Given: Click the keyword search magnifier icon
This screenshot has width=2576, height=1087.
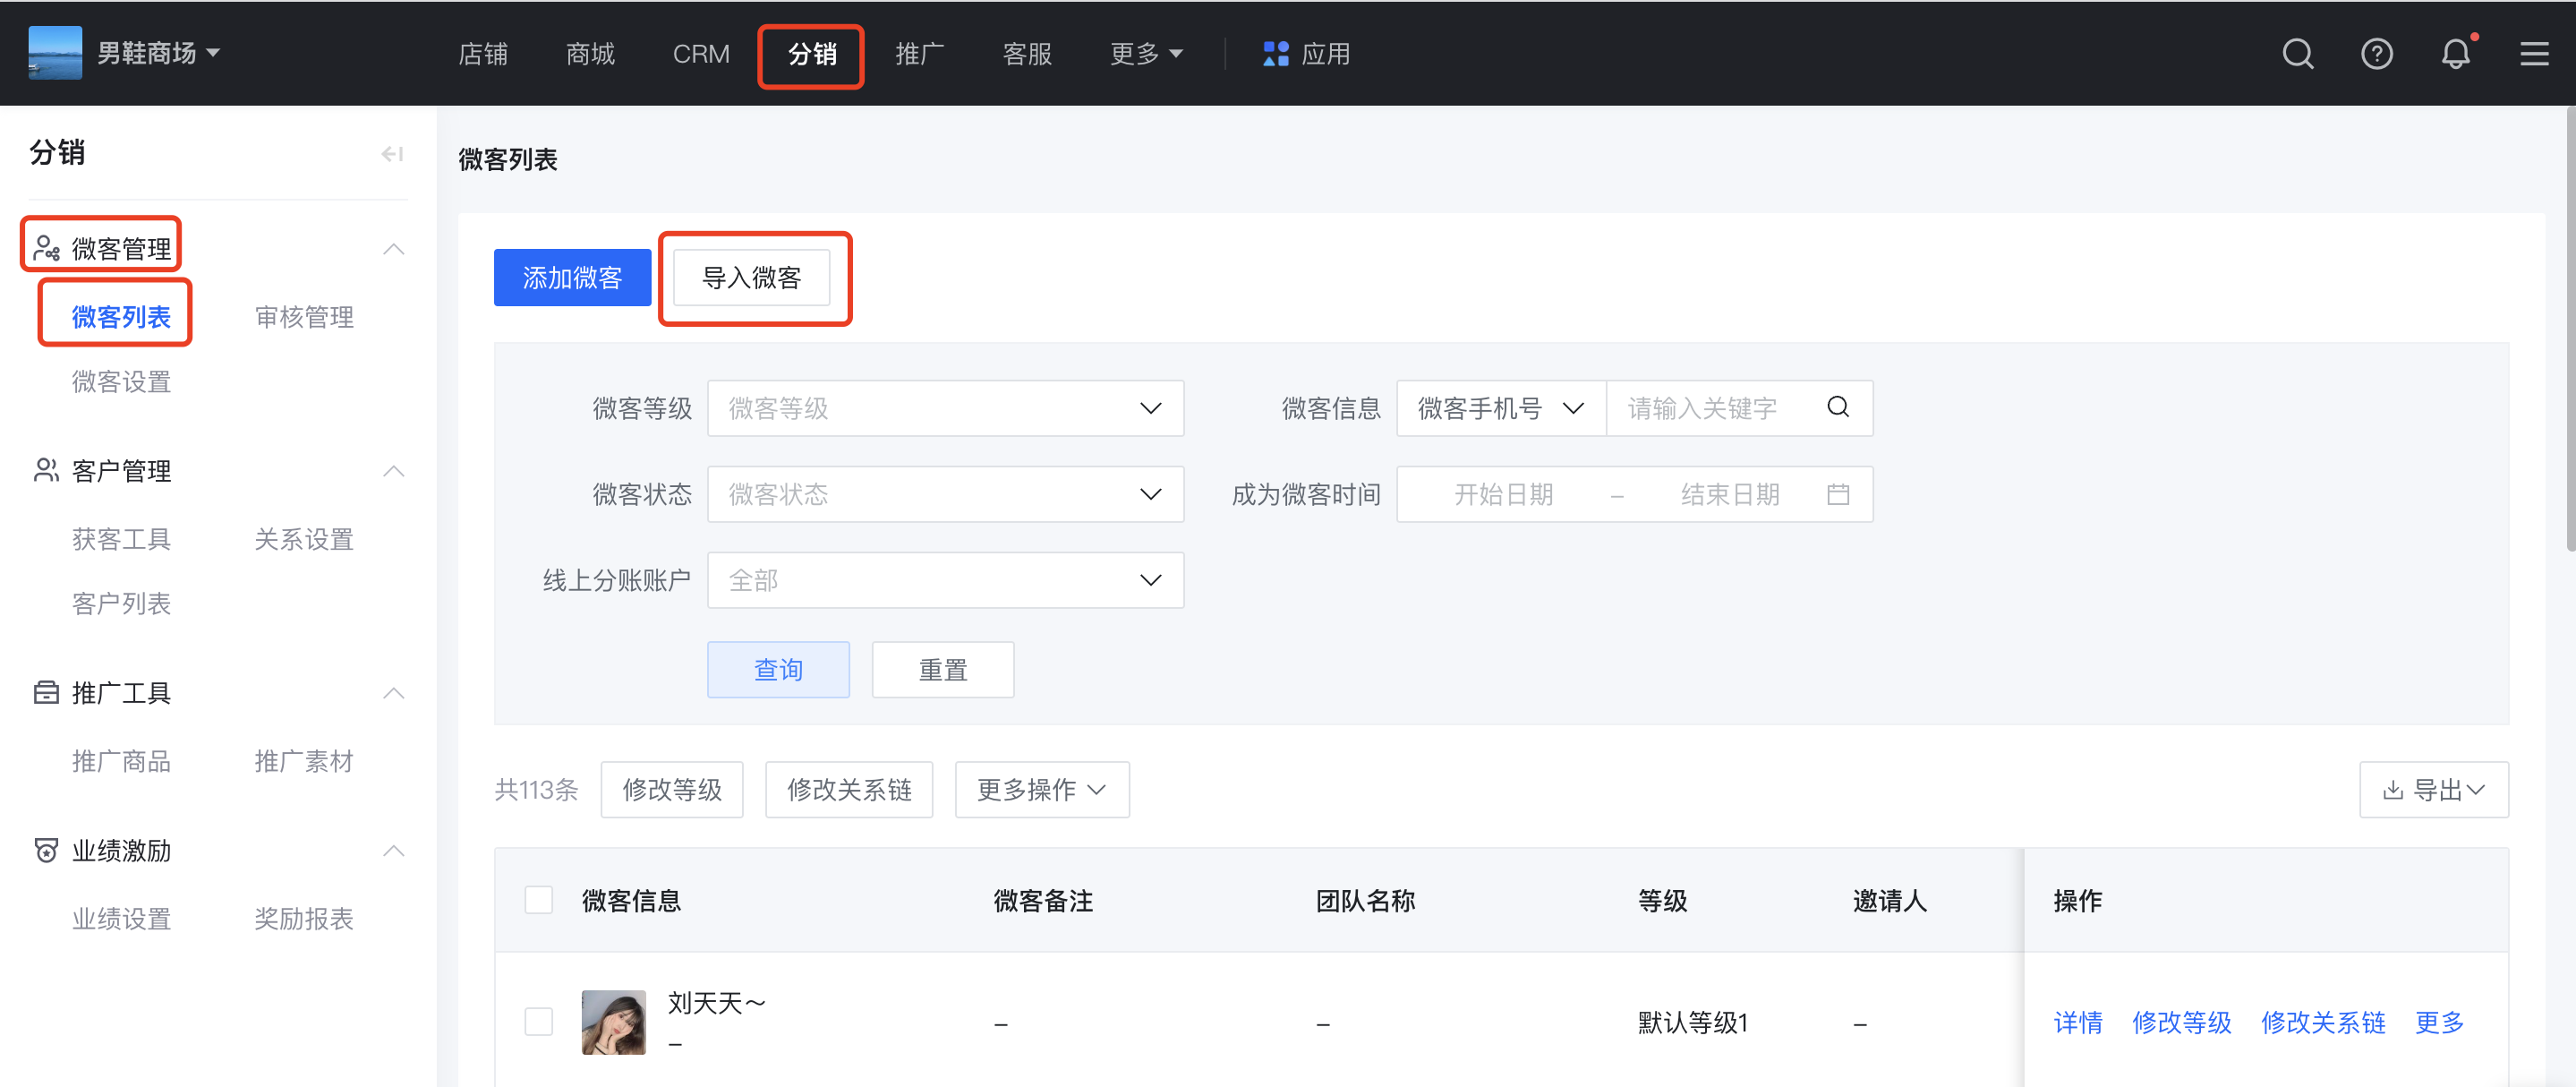Looking at the screenshot, I should [x=1837, y=407].
